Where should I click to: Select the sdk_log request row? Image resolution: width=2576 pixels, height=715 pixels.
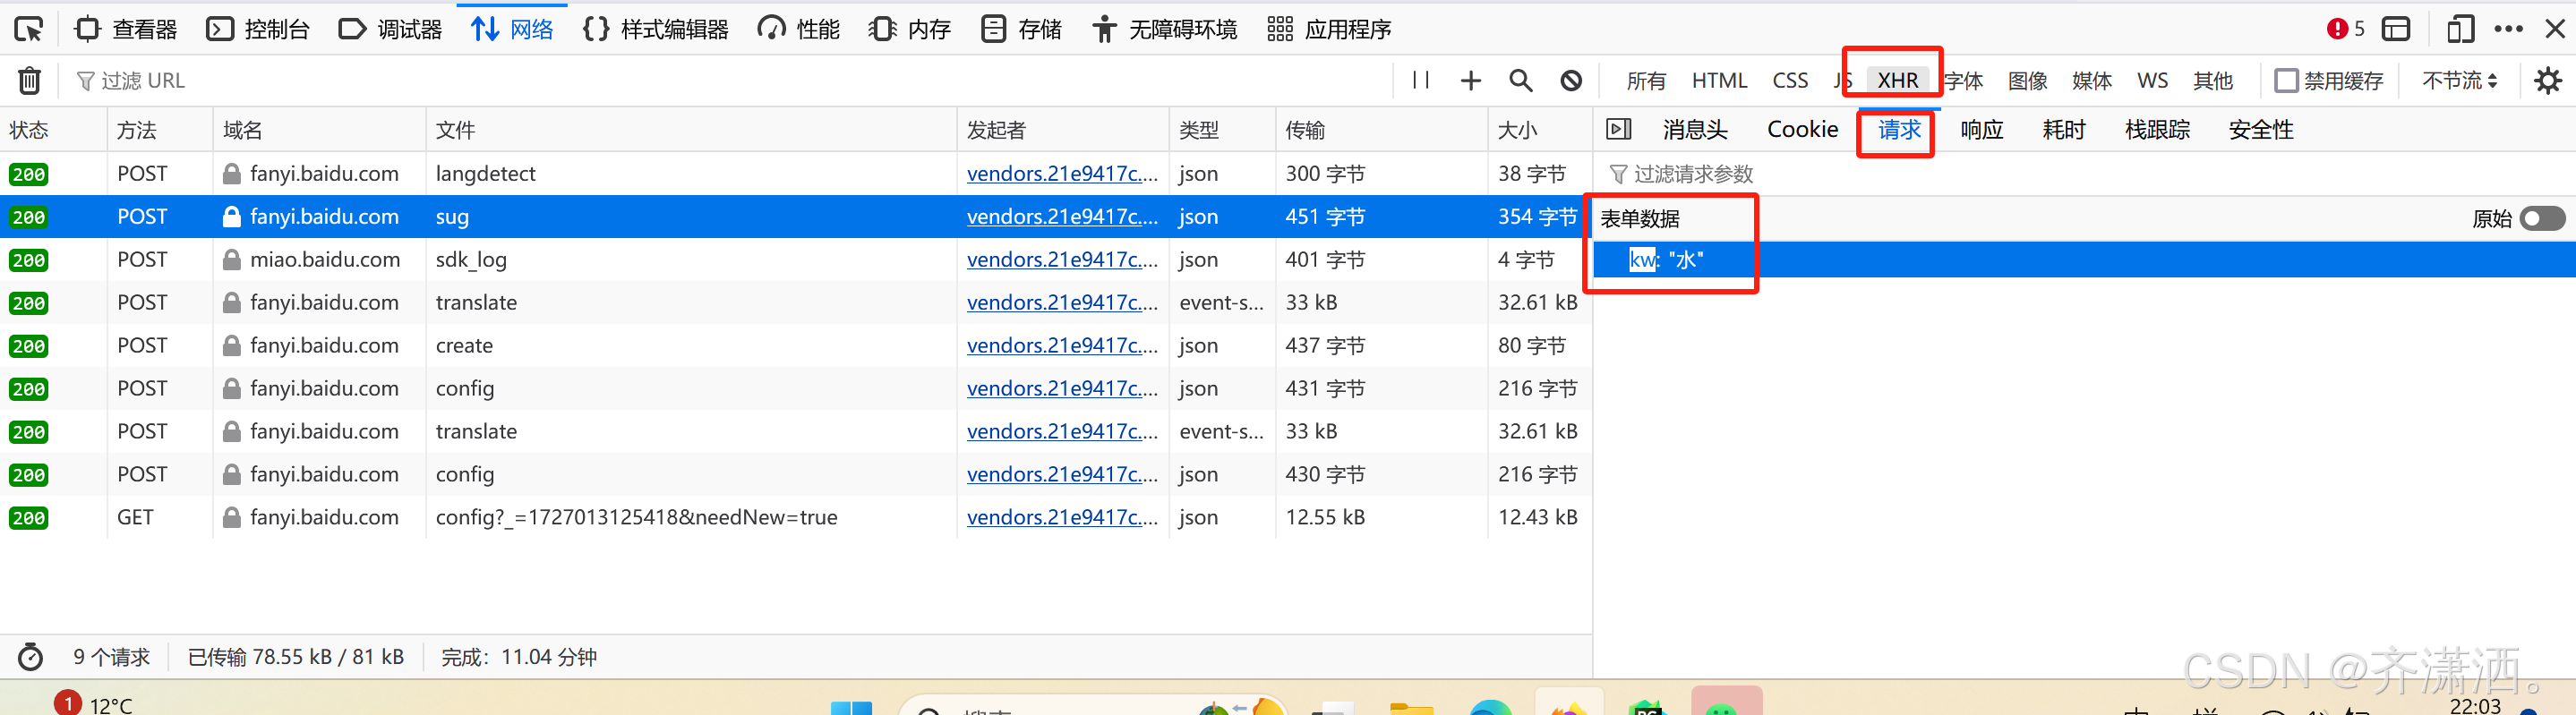pos(796,259)
